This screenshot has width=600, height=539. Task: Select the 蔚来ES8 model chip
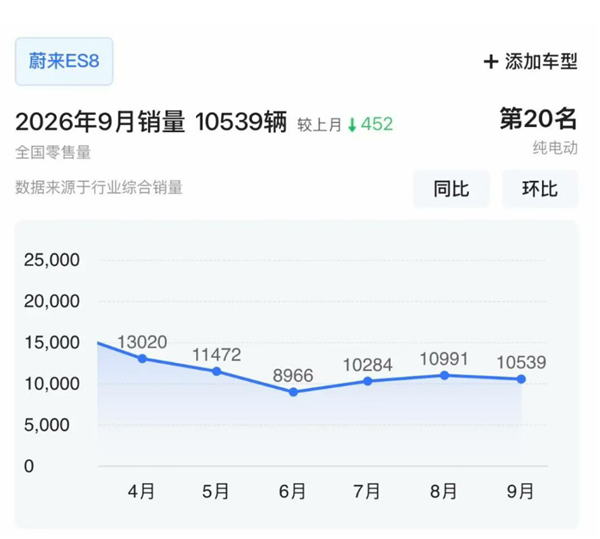coord(64,61)
